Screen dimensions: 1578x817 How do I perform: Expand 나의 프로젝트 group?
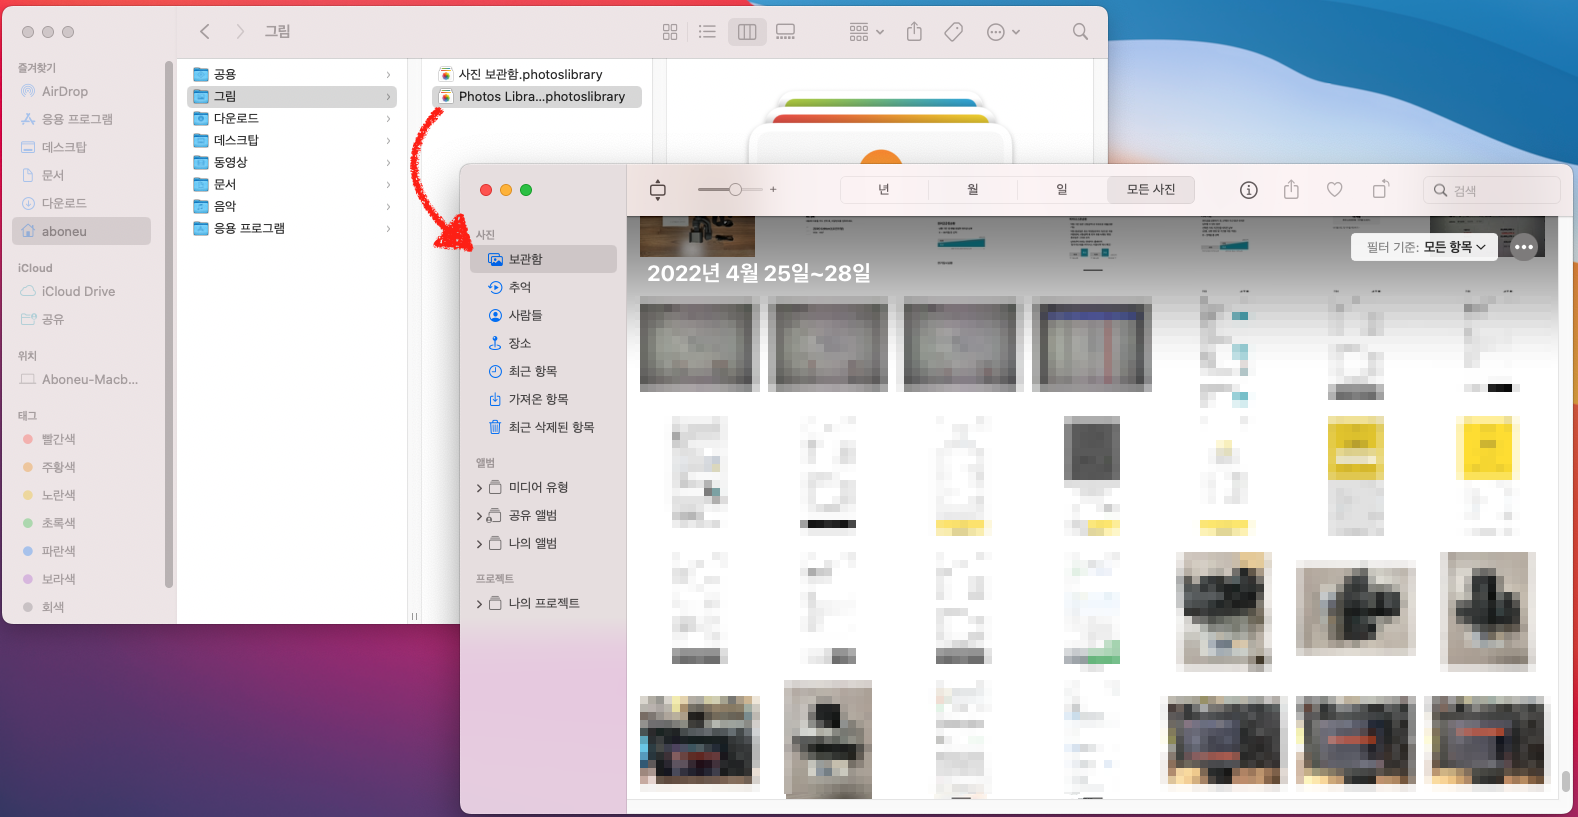(x=480, y=604)
